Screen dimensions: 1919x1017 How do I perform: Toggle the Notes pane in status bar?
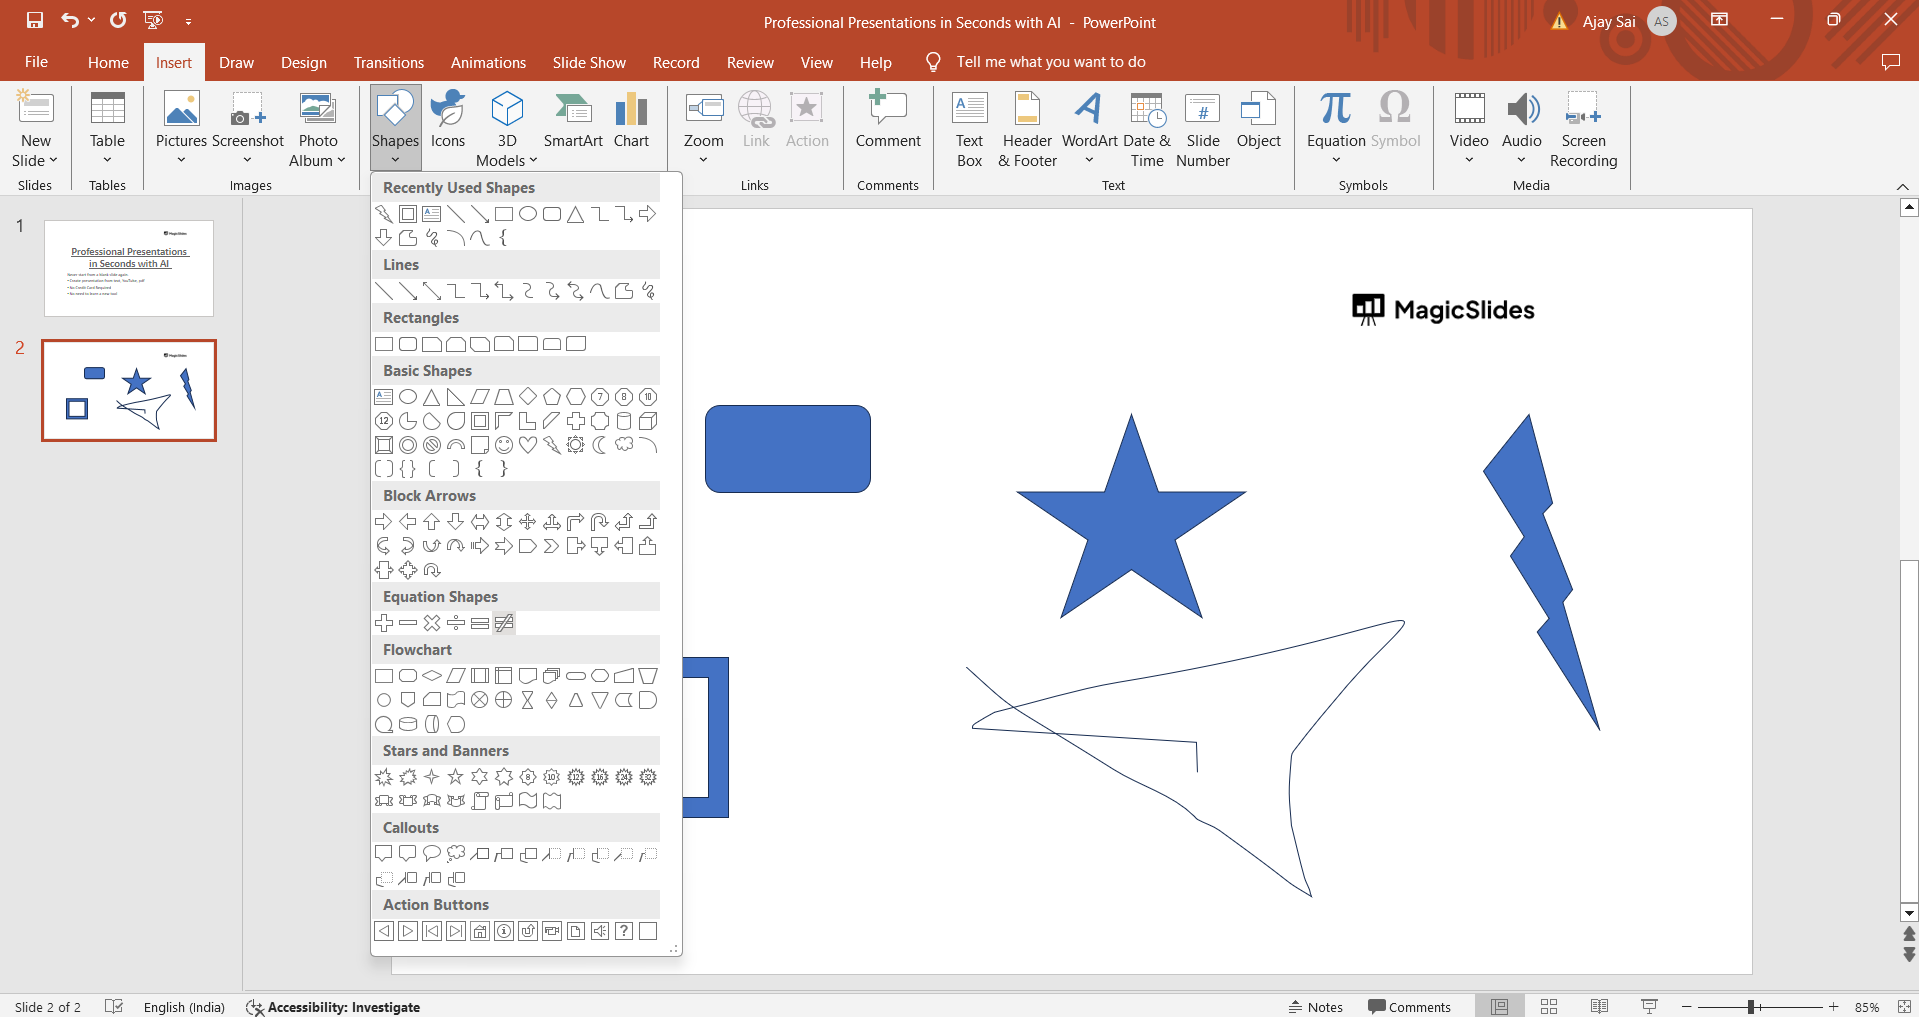click(x=1315, y=1007)
